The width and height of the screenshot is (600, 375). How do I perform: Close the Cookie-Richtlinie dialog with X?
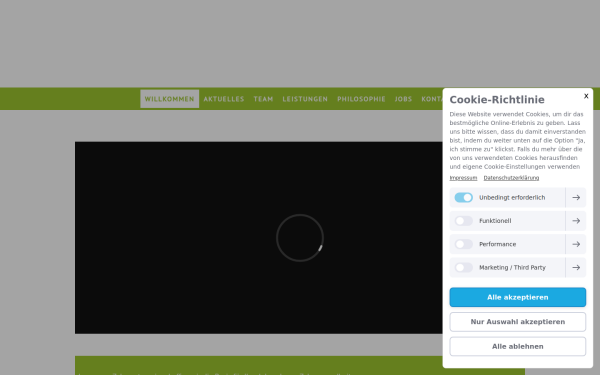586,96
